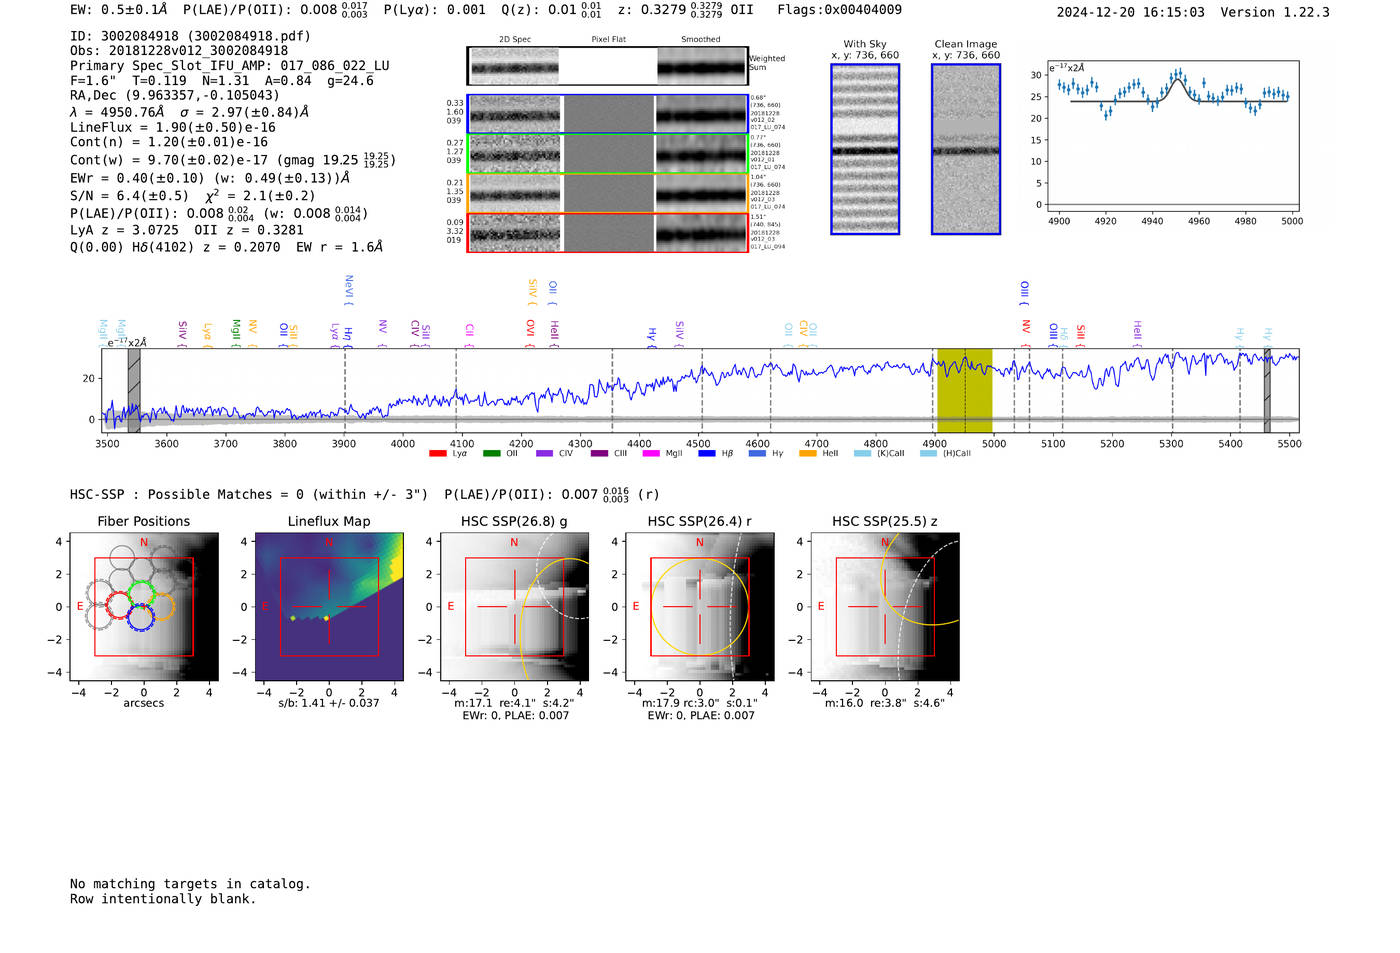The image size is (1400, 953).
Task: Click the red Lyα legend swatch
Action: 437,454
